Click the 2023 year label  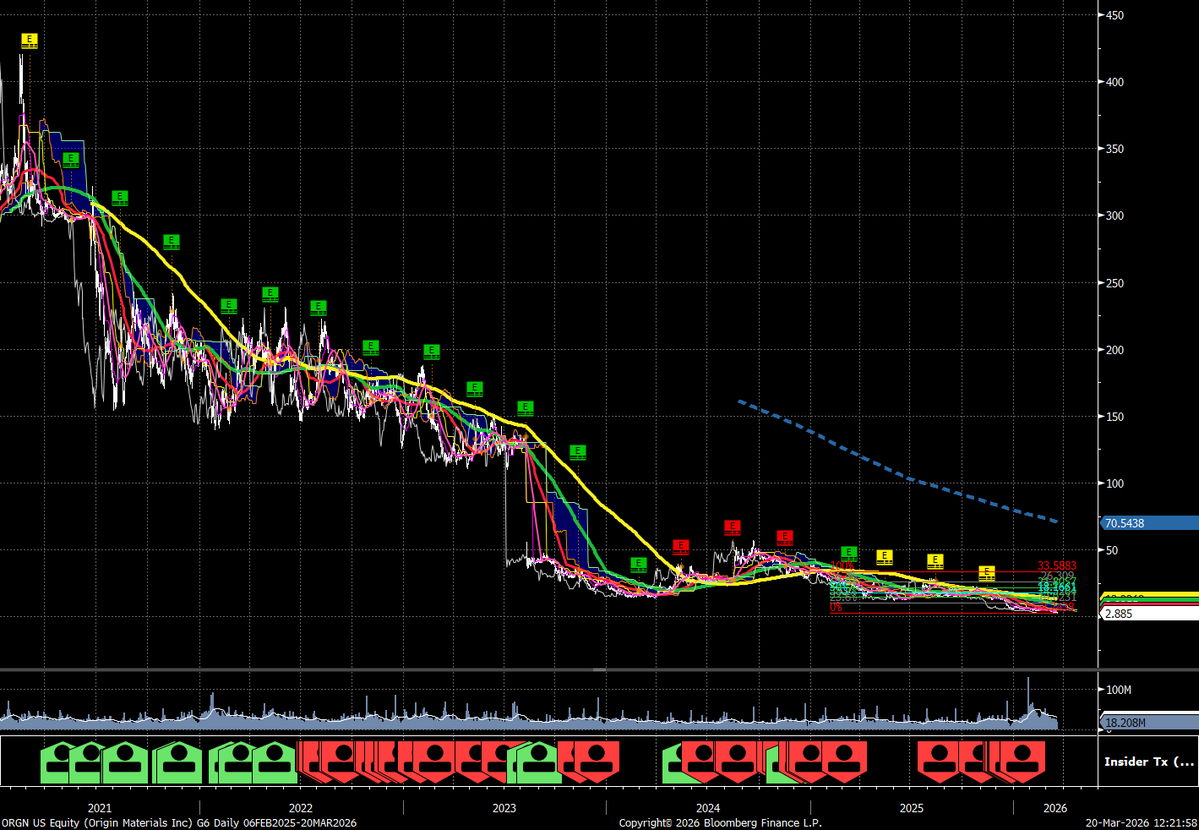505,808
